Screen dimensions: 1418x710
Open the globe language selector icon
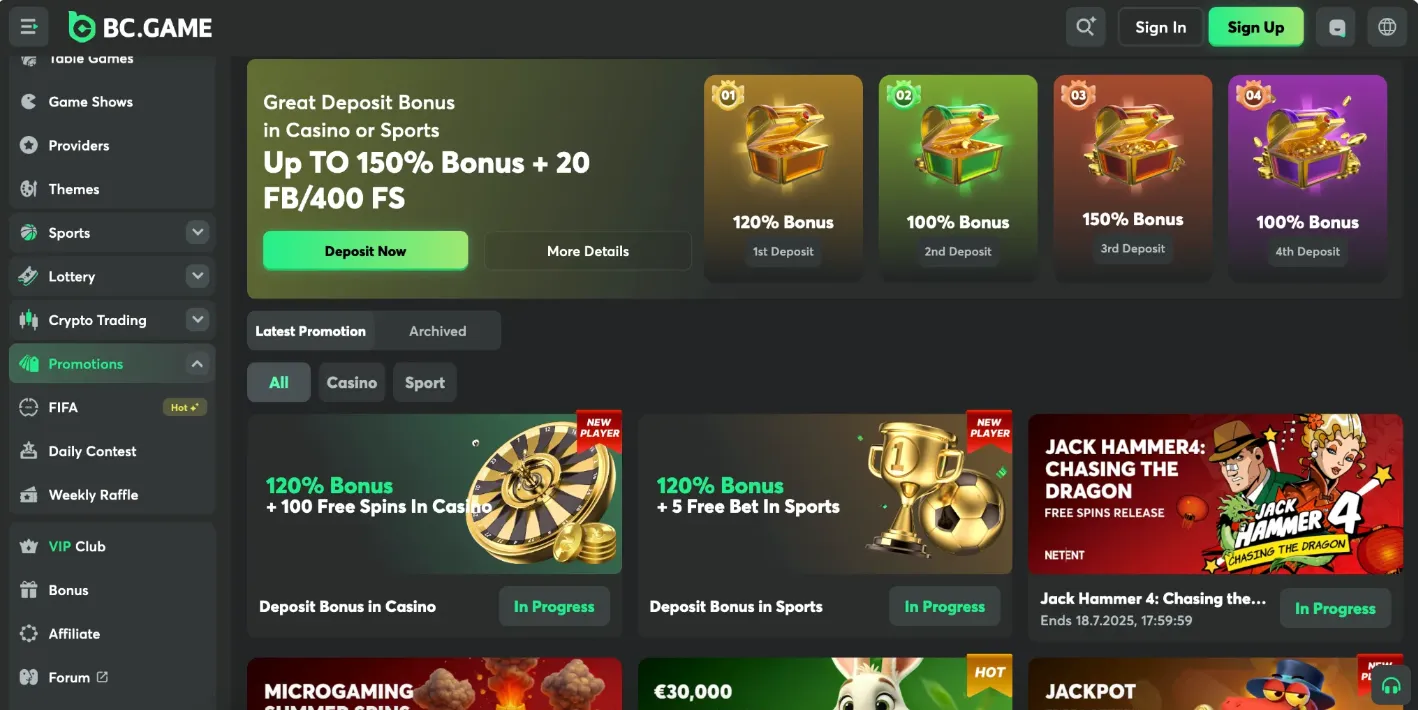(x=1387, y=27)
